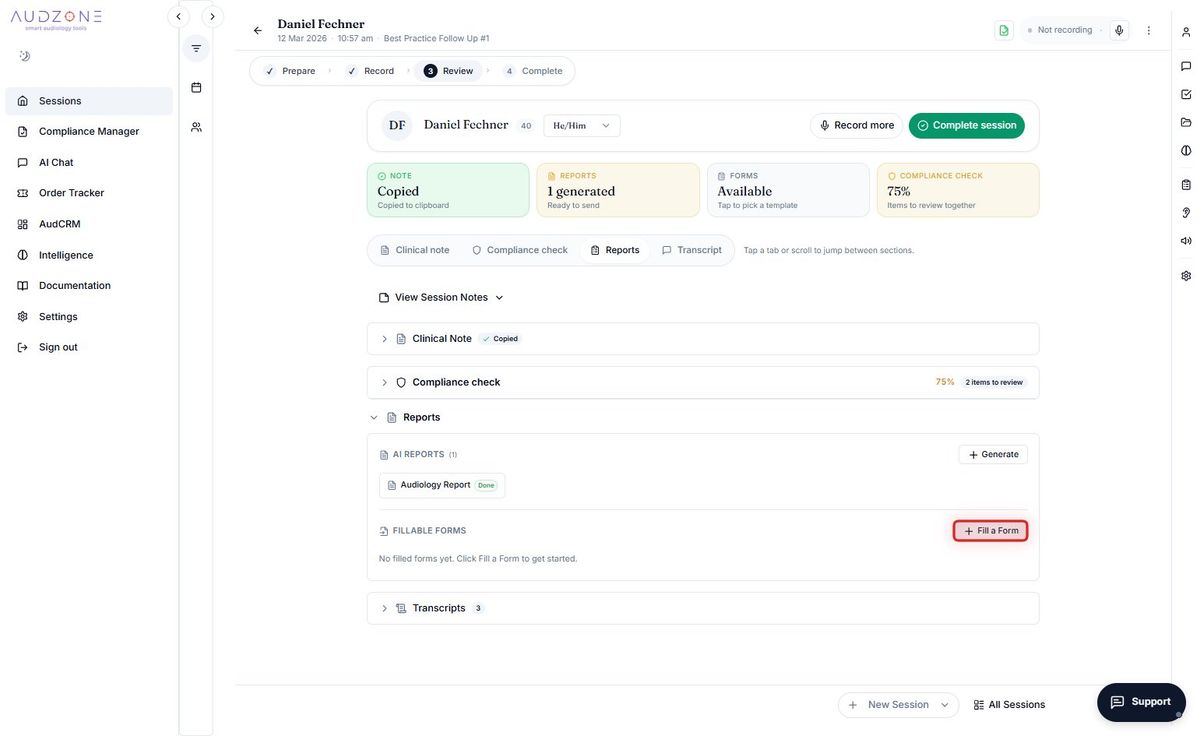Open the Support chat button
The image size is (1200, 736).
coord(1141,702)
